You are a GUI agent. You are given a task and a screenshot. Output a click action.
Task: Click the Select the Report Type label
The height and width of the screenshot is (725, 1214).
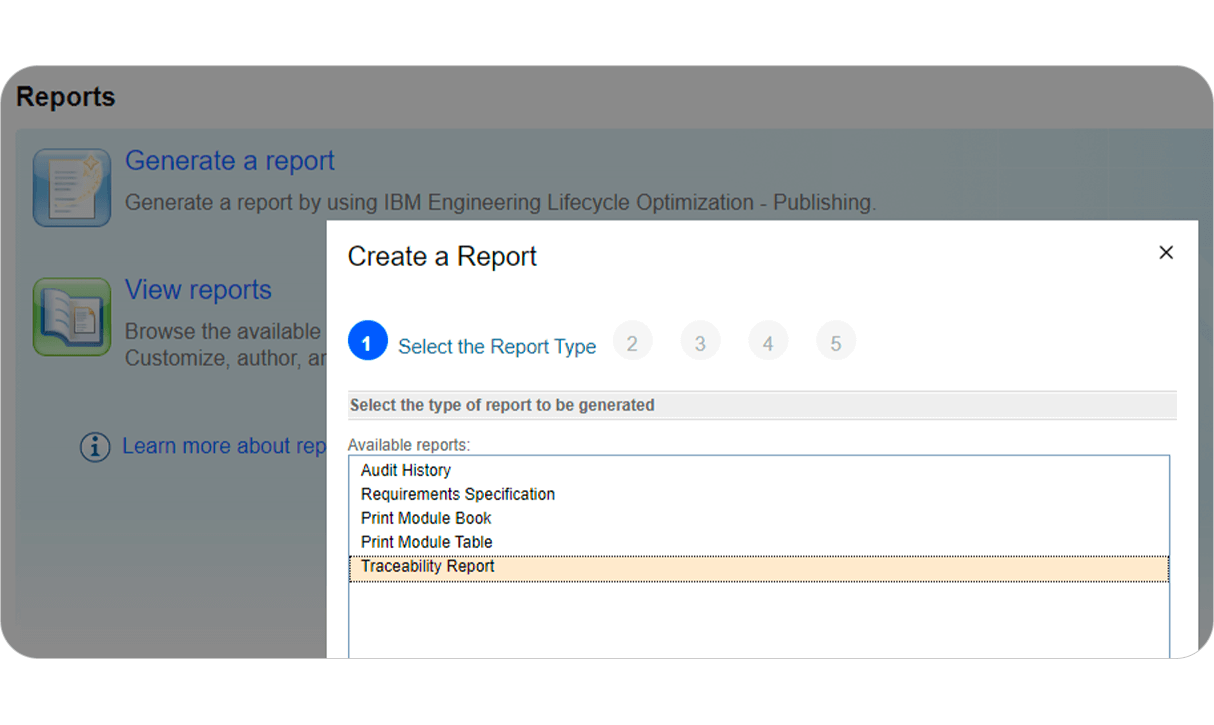[497, 346]
